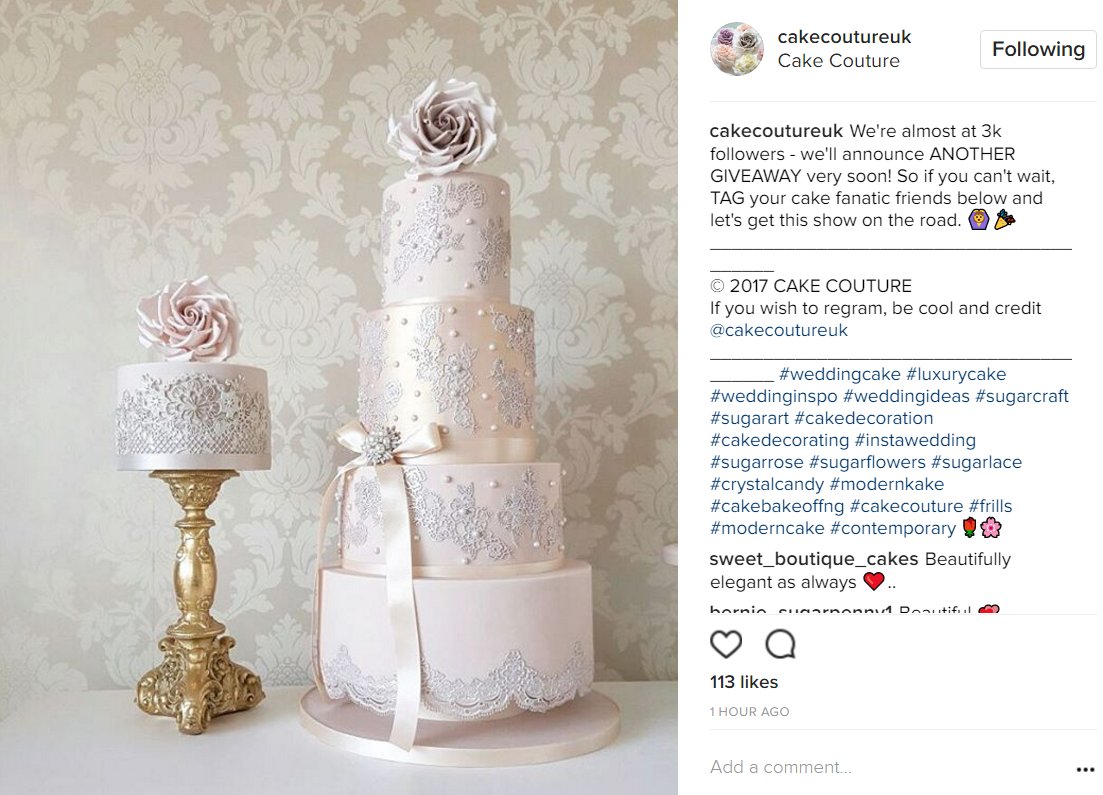Open the #sugarlace hashtag
The image size is (1103, 795).
tap(976, 462)
